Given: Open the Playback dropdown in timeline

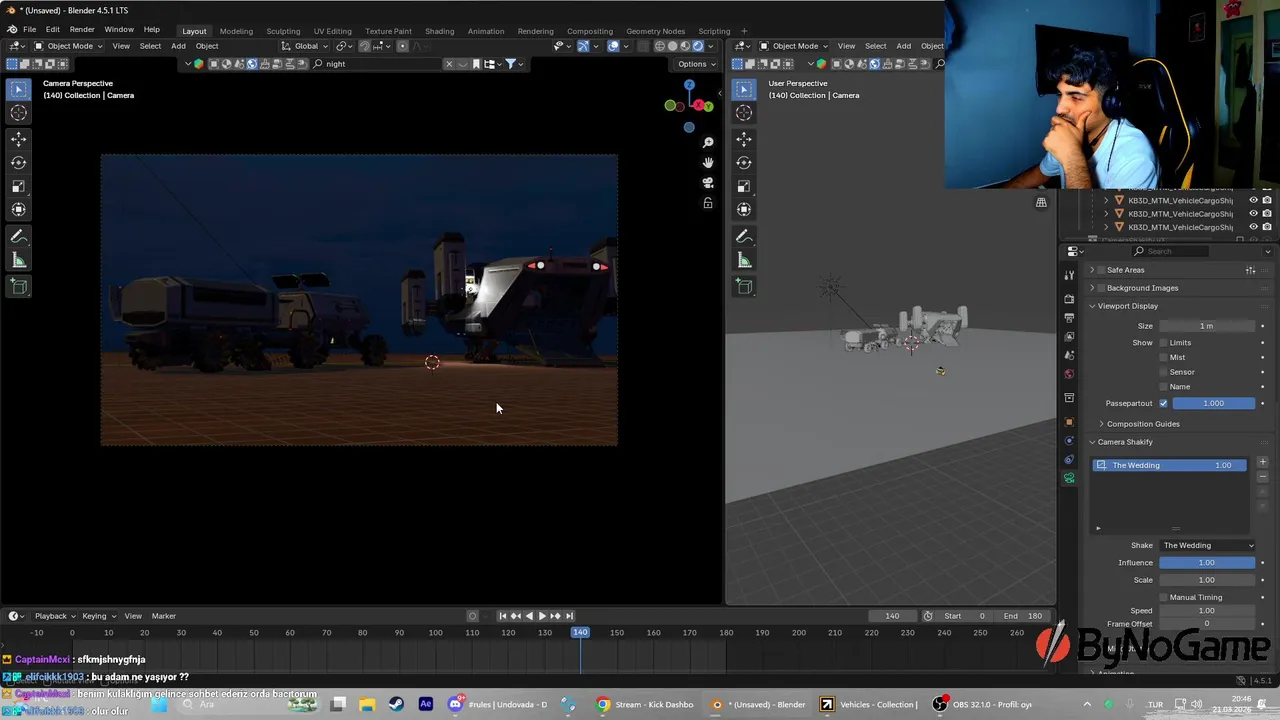Looking at the screenshot, I should pos(54,616).
